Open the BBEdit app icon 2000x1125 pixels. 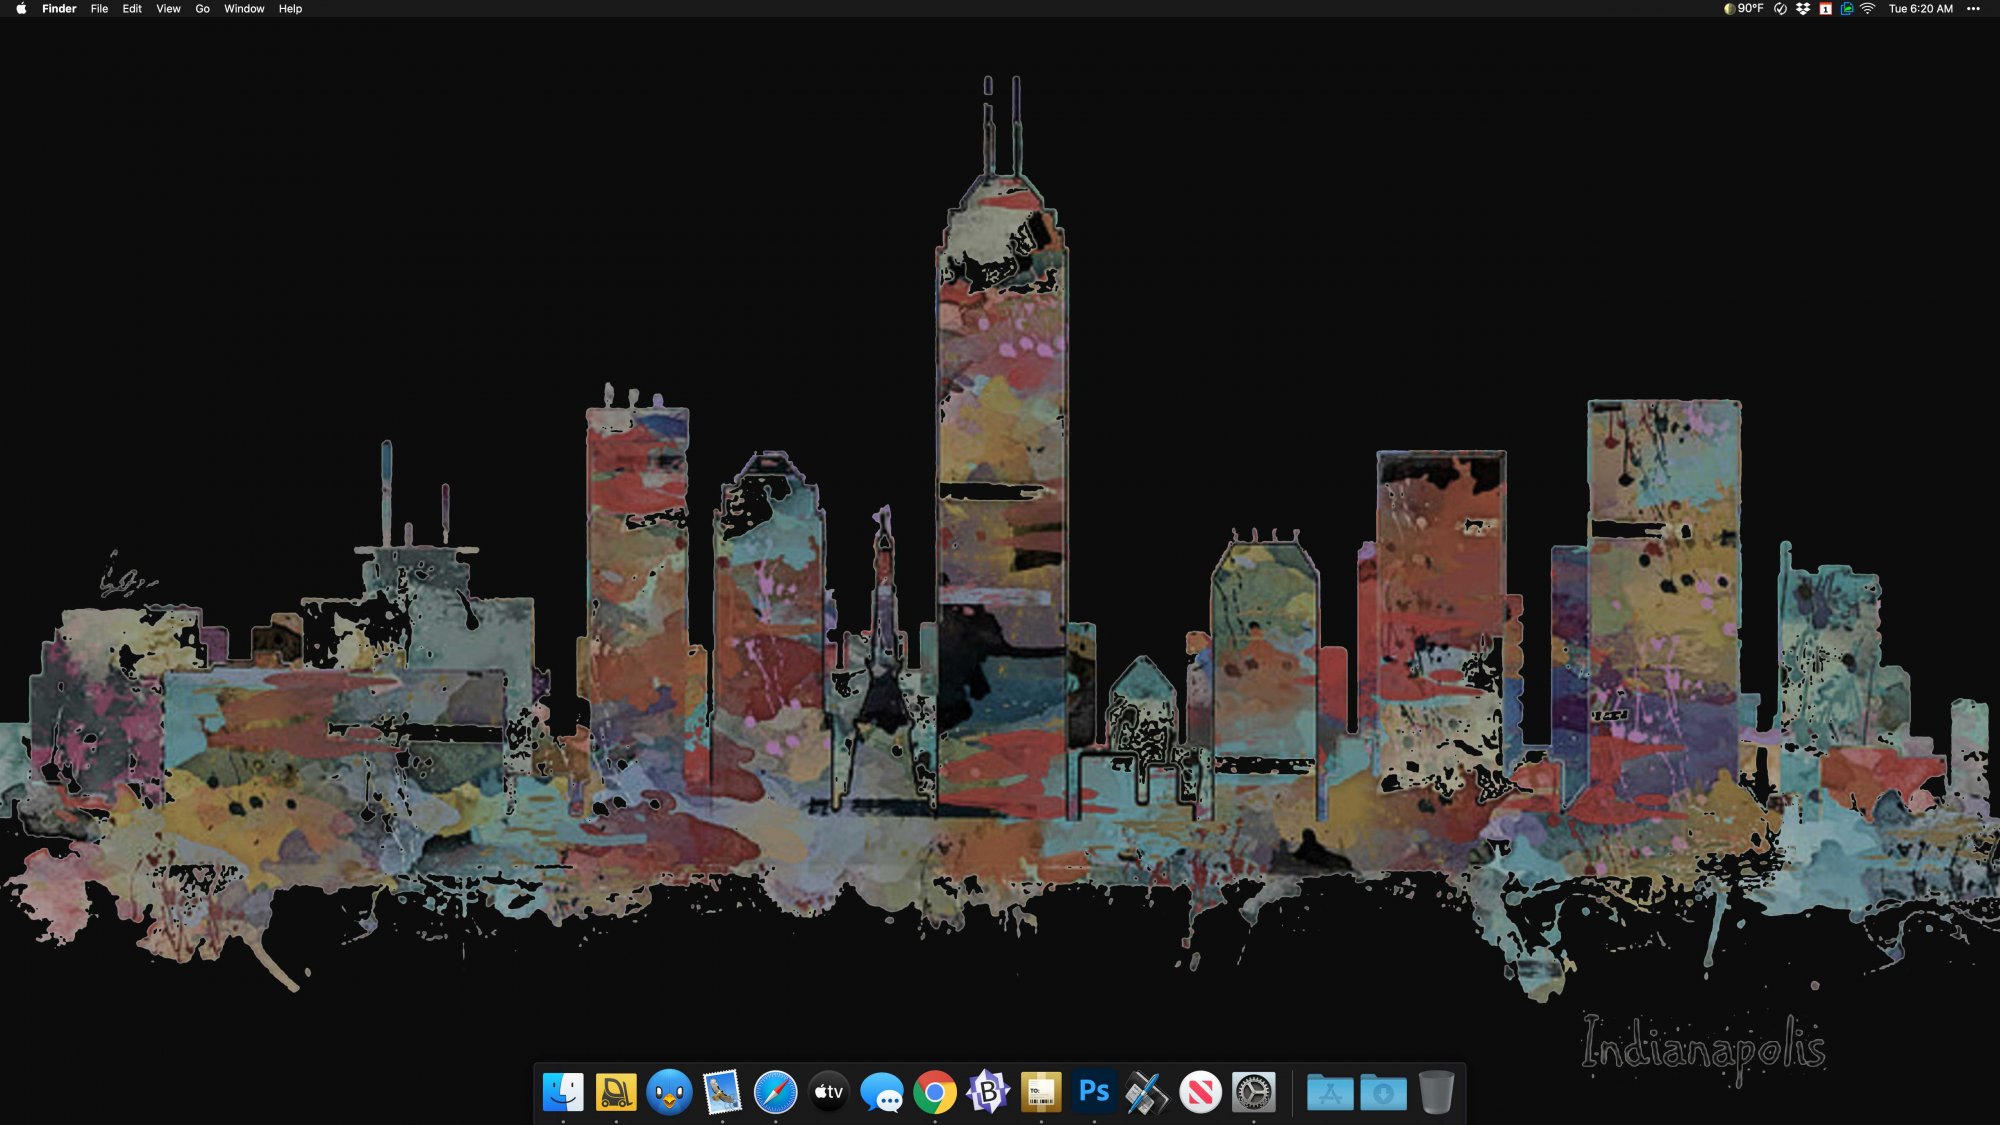click(x=988, y=1092)
